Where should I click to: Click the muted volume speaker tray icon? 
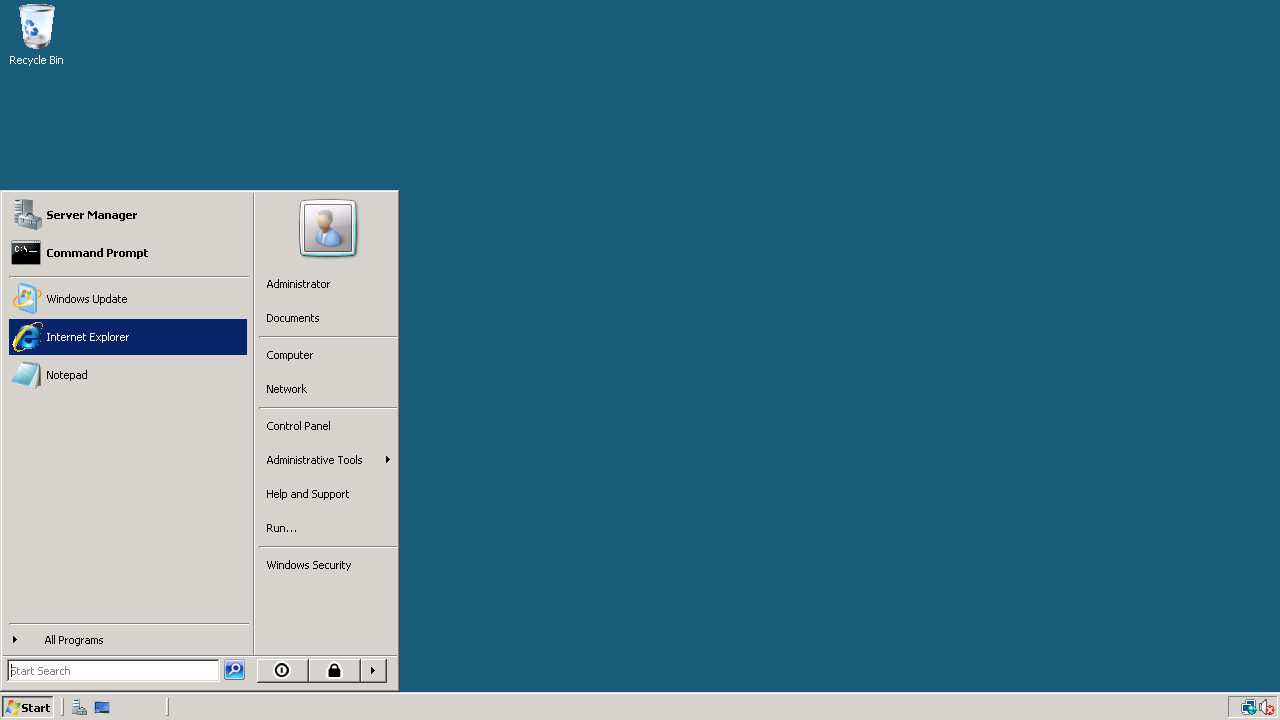pyautogui.click(x=1267, y=708)
